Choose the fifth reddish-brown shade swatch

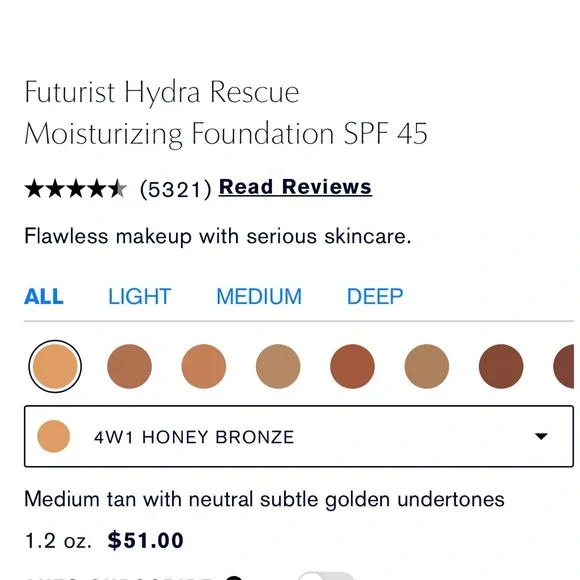tap(353, 367)
